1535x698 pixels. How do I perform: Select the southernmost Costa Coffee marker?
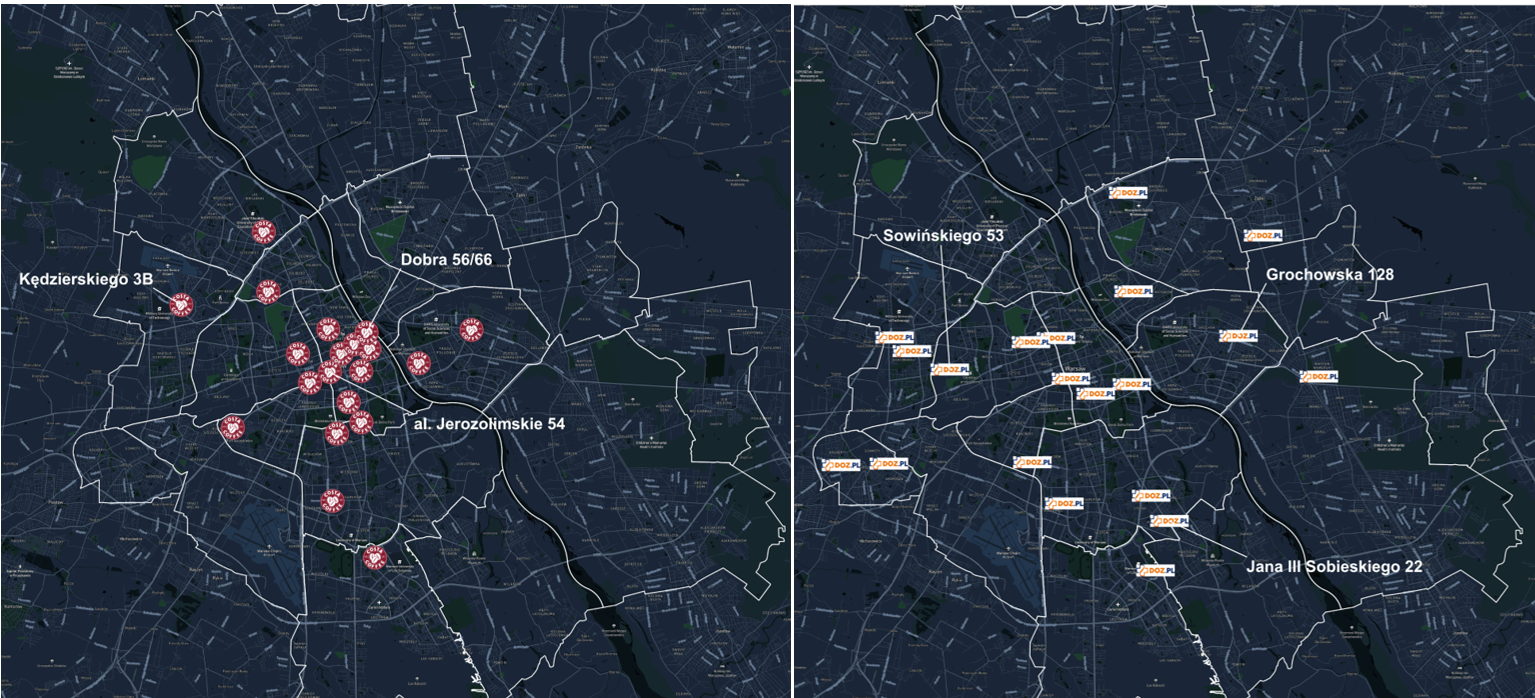[374, 556]
